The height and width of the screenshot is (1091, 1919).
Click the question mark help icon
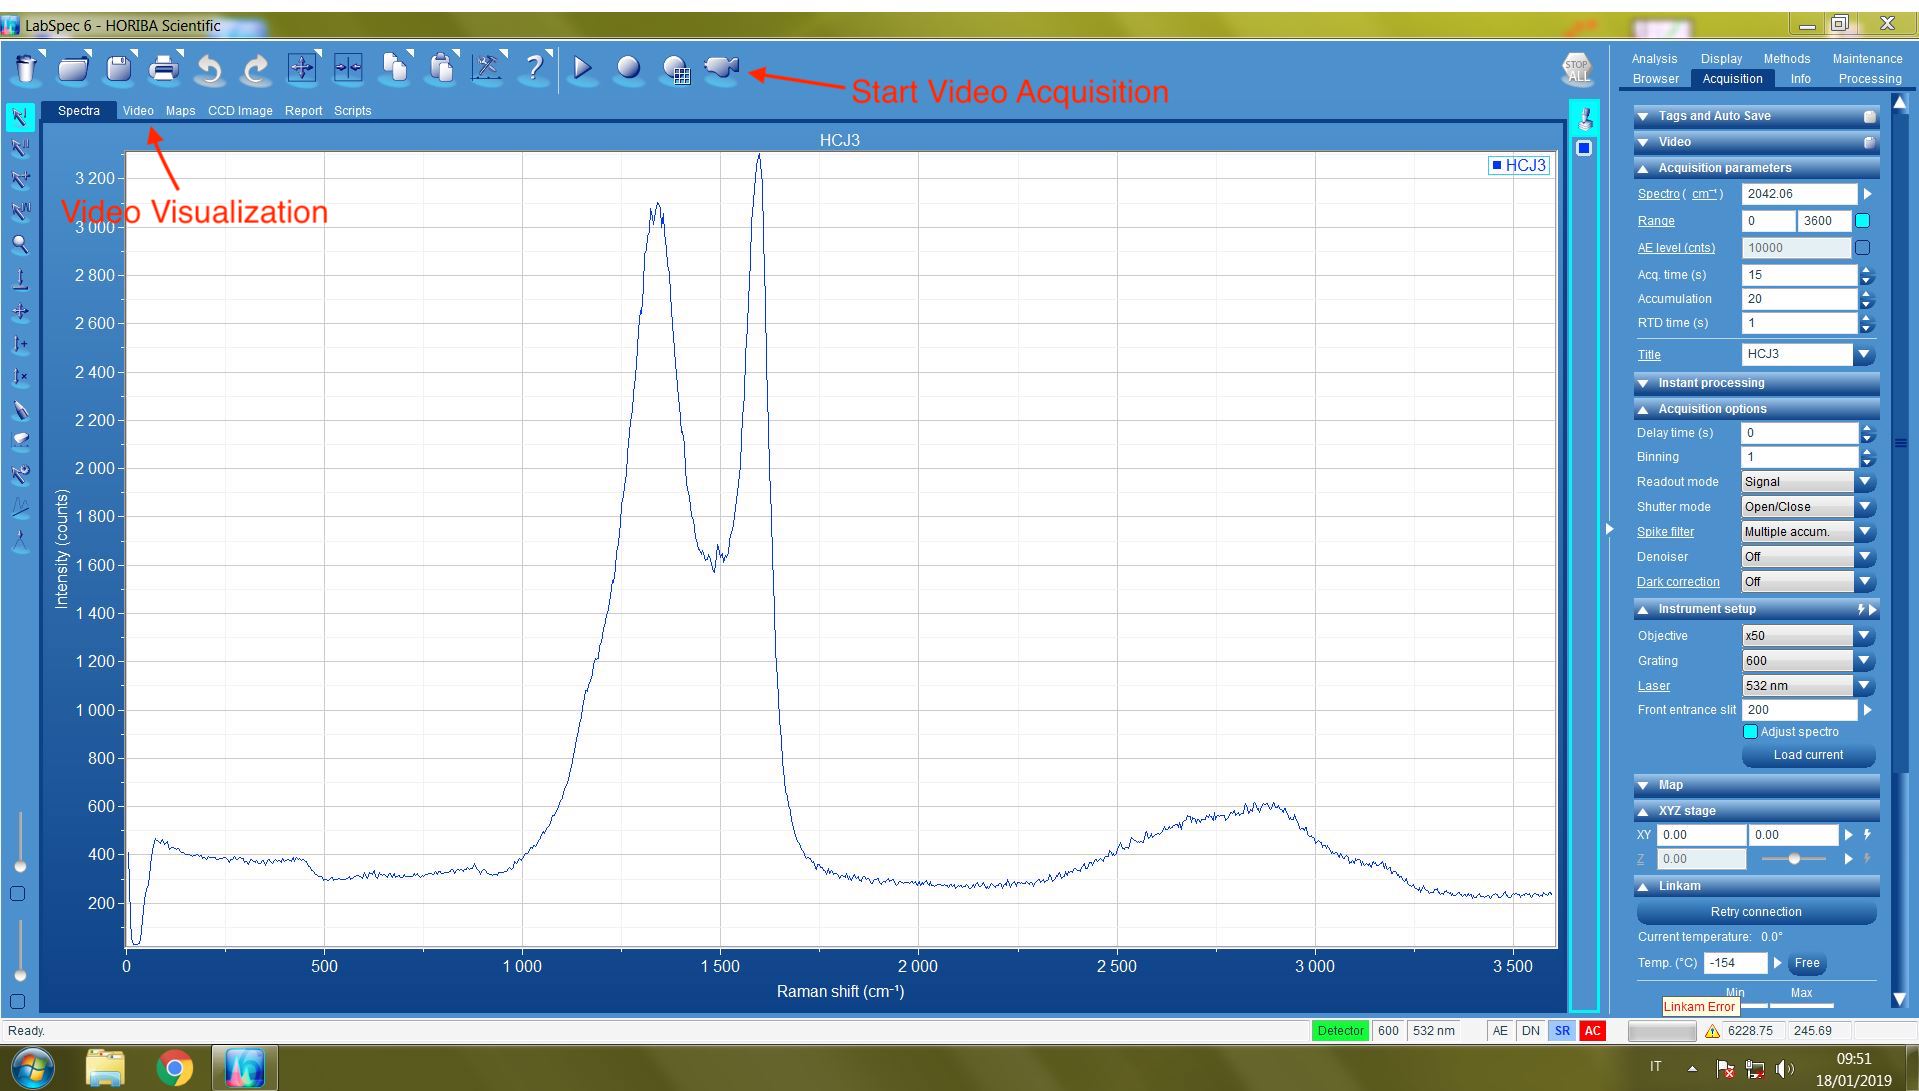click(x=534, y=68)
